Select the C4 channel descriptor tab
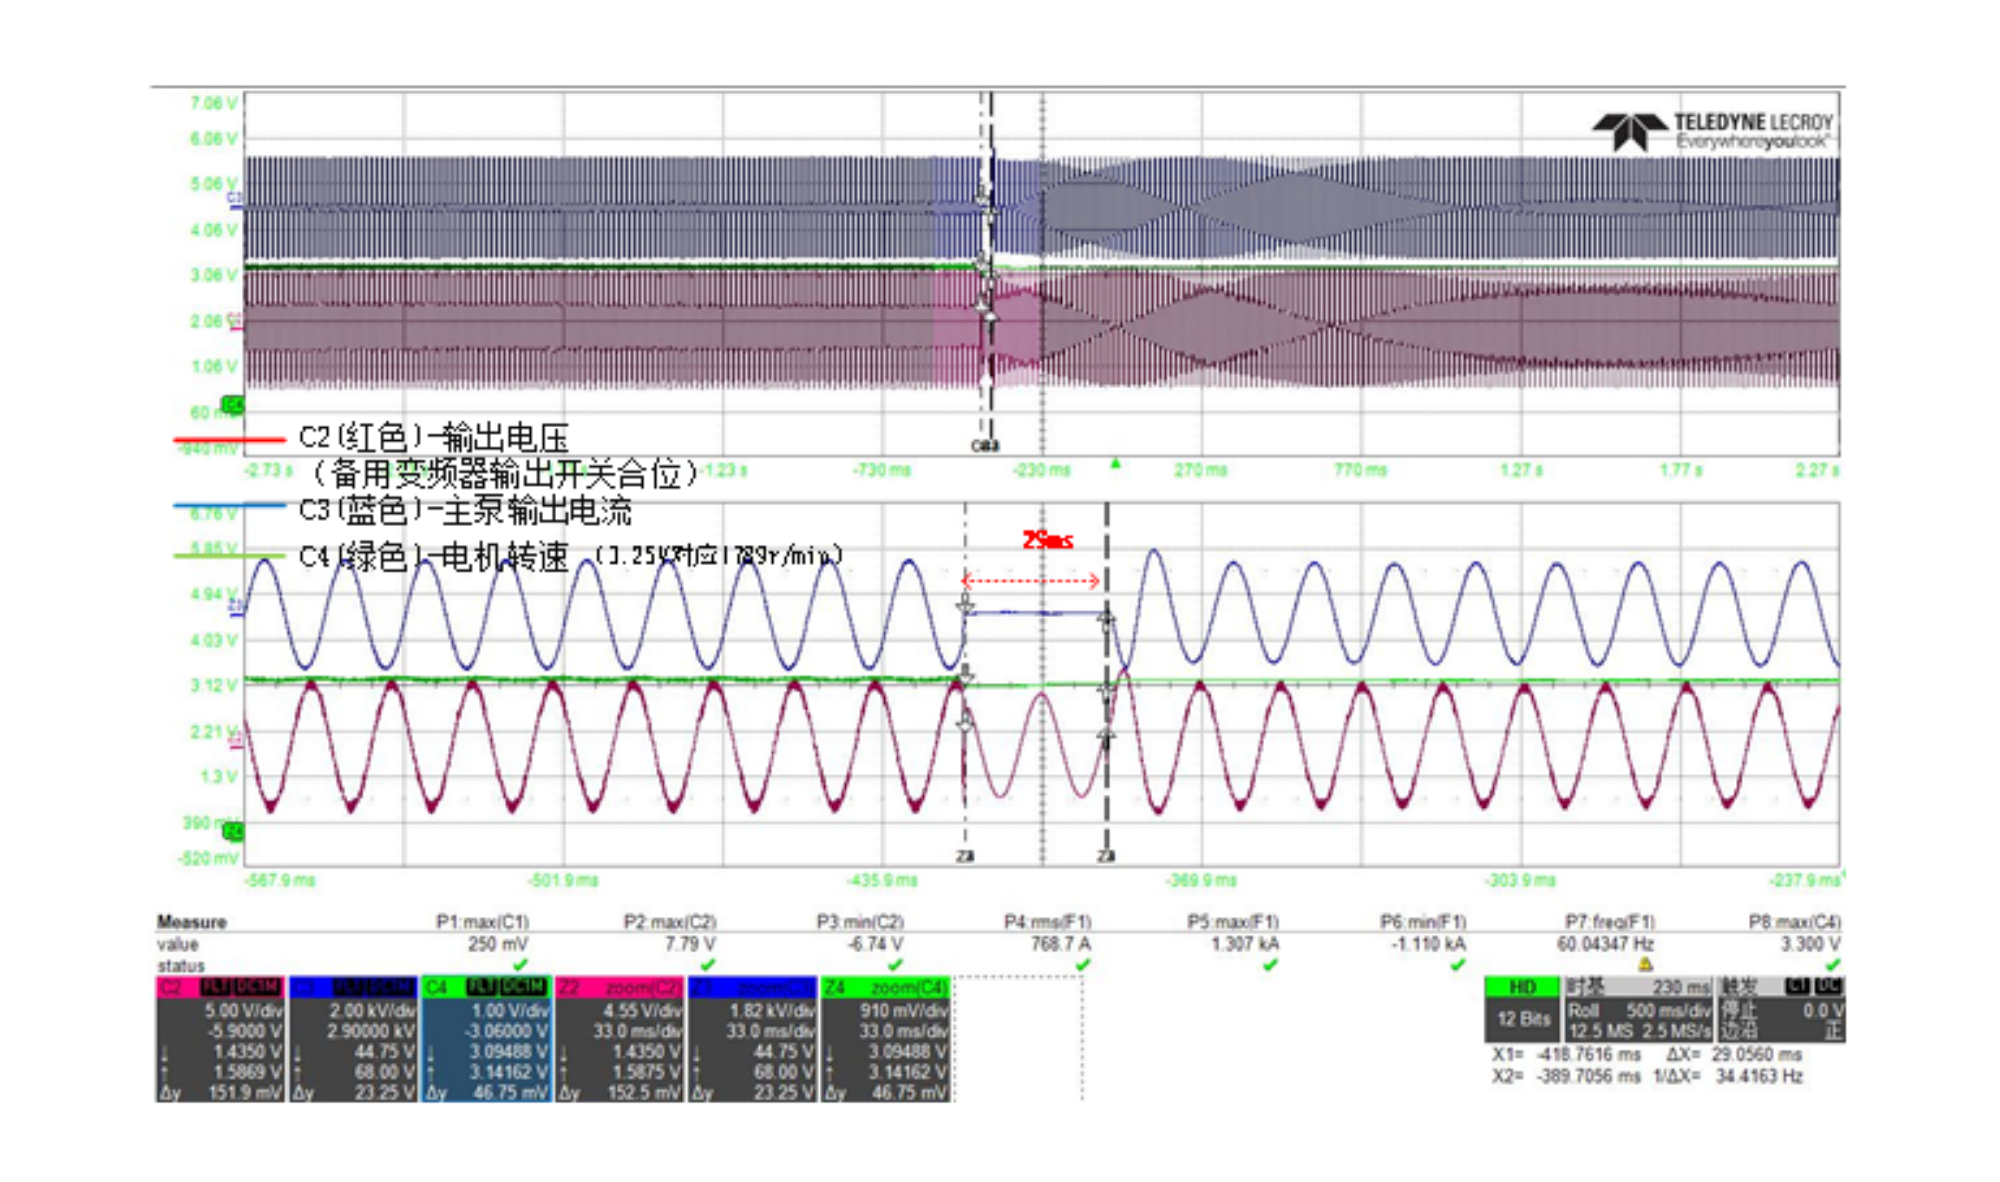This screenshot has width=2000, height=1182. click(x=437, y=988)
